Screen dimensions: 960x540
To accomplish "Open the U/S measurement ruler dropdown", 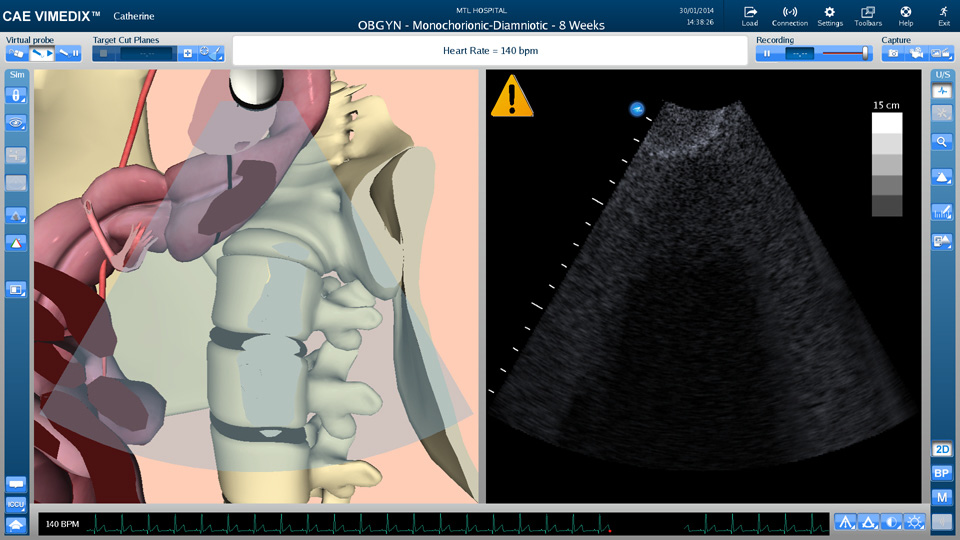I will click(x=942, y=212).
